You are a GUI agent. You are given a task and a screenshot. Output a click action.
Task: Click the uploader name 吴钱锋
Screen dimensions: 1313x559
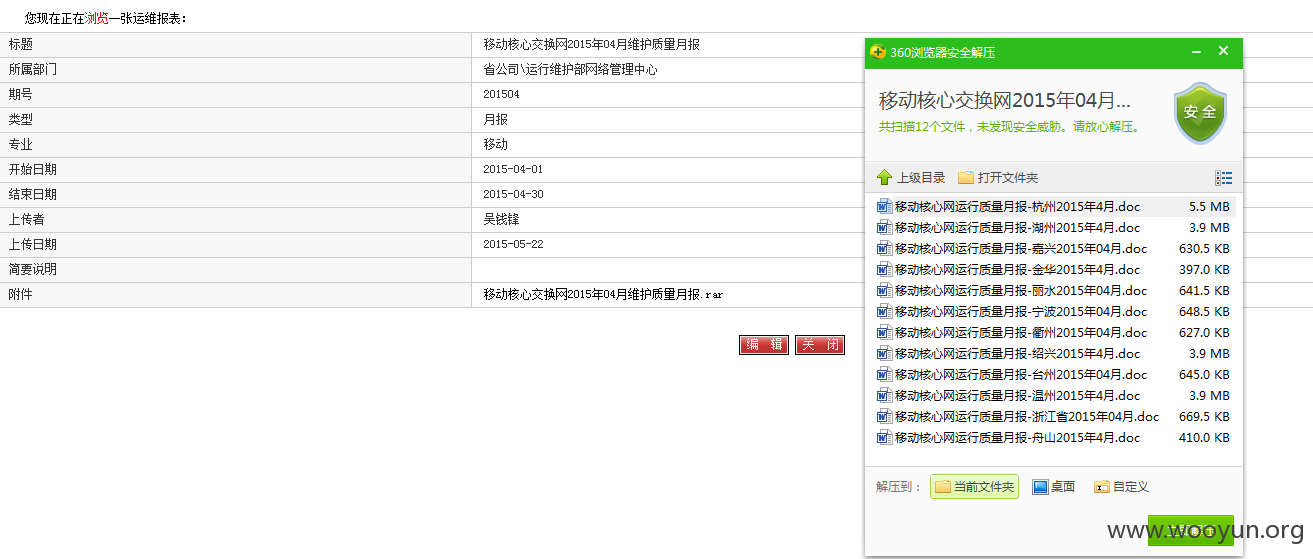coord(501,220)
